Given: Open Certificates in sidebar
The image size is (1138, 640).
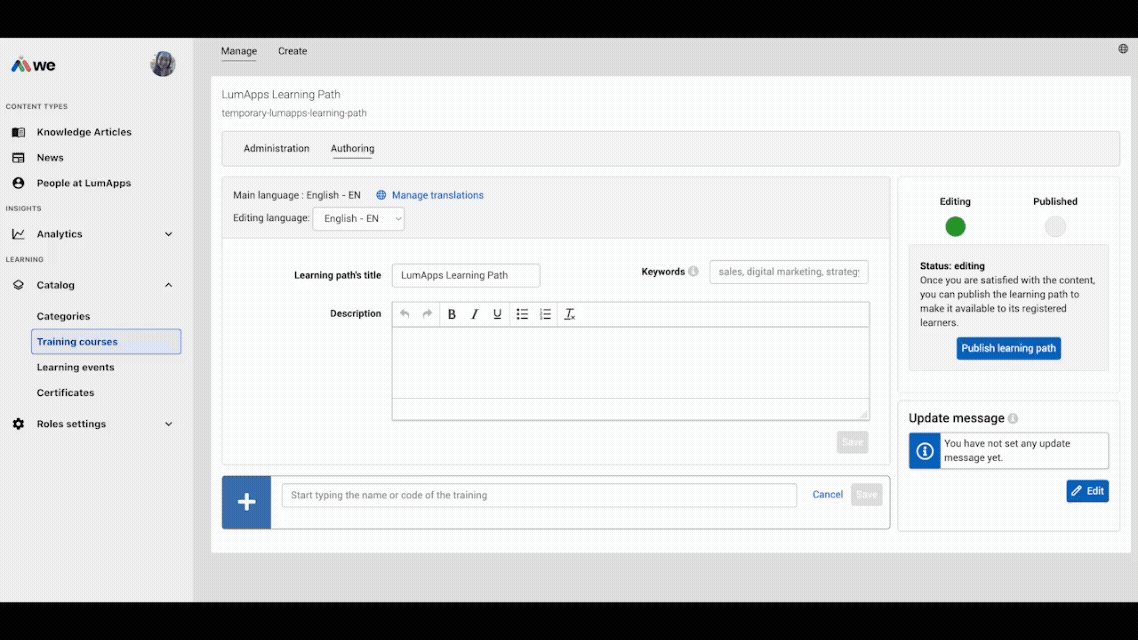Looking at the screenshot, I should [65, 393].
